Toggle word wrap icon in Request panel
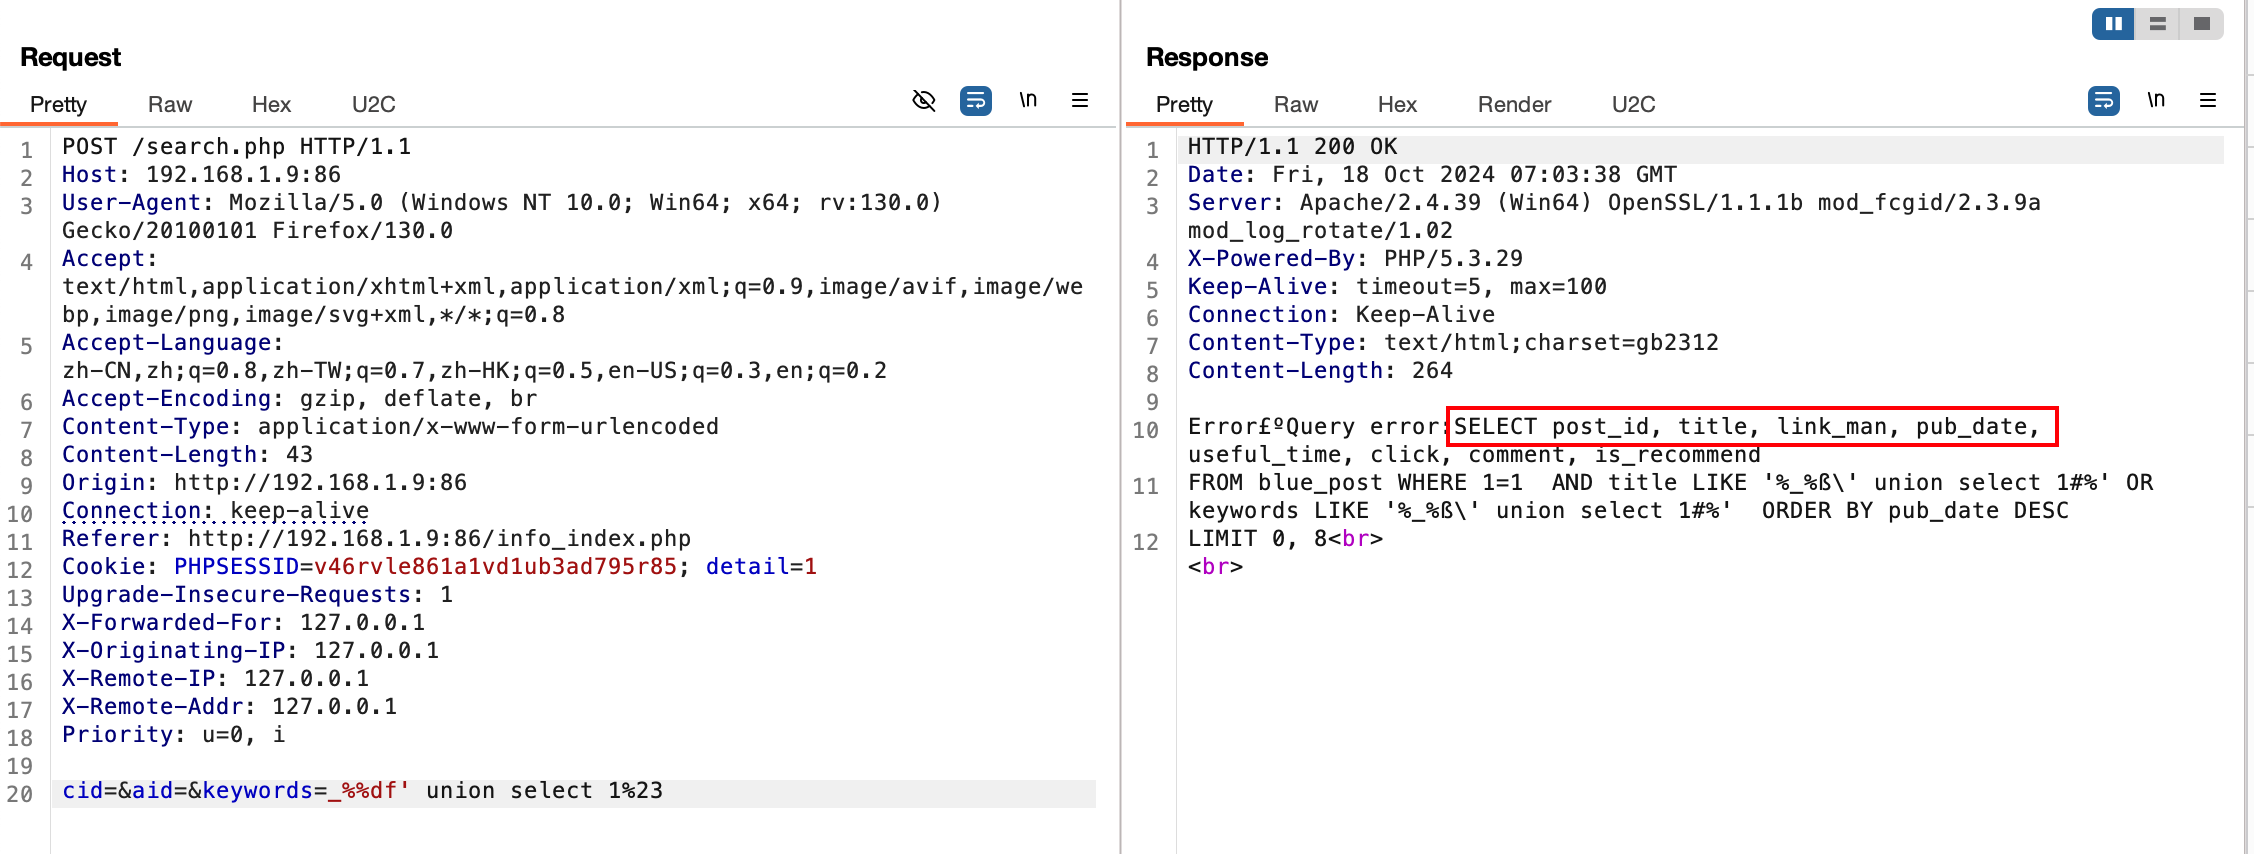 point(976,100)
